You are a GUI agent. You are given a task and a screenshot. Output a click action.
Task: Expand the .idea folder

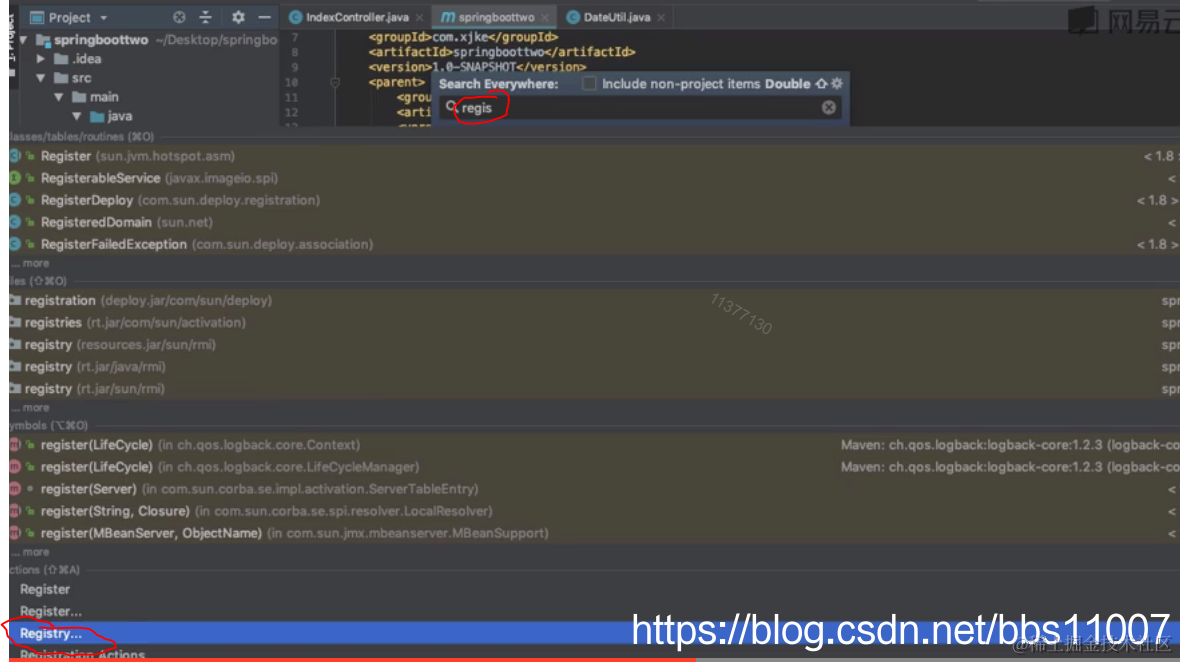[x=41, y=59]
